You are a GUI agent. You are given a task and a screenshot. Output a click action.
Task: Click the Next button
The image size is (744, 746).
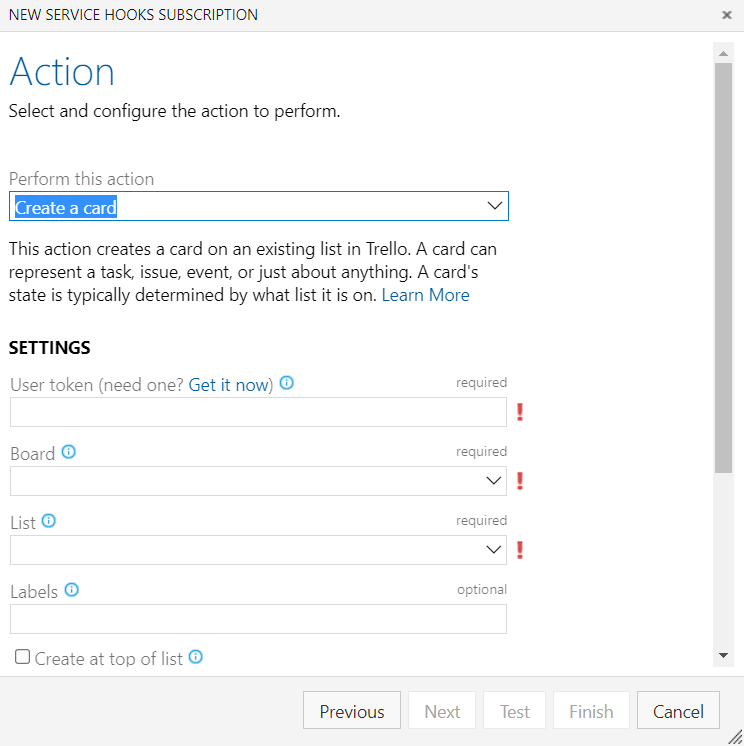pyautogui.click(x=442, y=711)
